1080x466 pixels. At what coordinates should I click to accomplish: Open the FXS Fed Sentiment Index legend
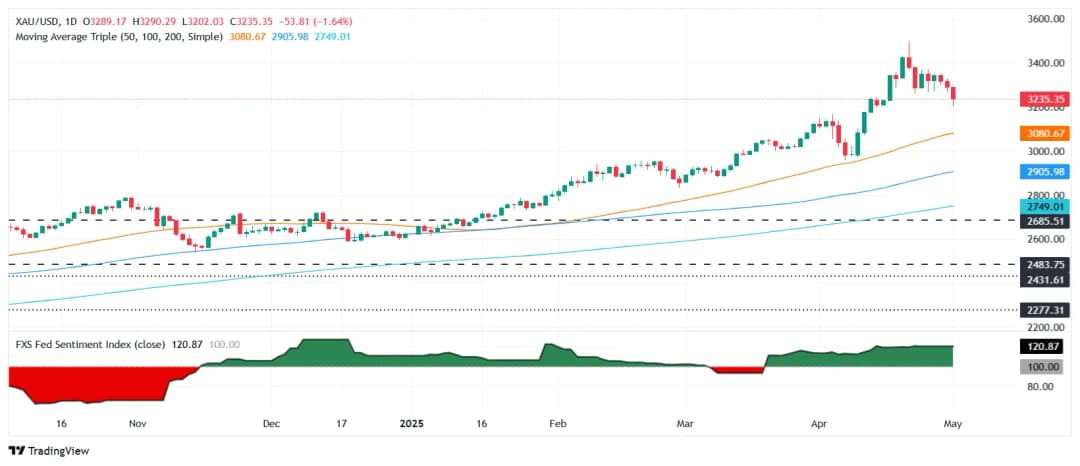click(83, 344)
